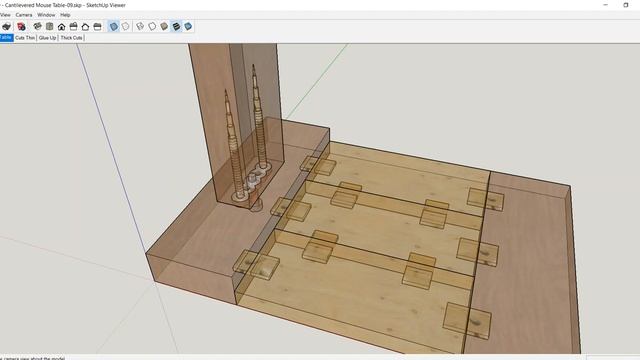This screenshot has height=360, width=640.
Task: Click the red Model Info icon
Action: click(x=21, y=27)
